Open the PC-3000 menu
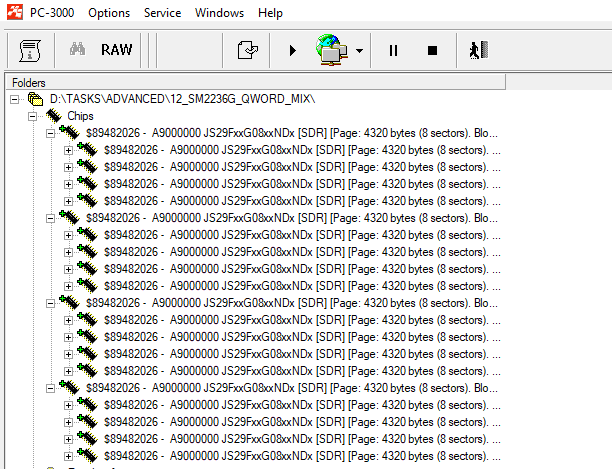 [52, 13]
